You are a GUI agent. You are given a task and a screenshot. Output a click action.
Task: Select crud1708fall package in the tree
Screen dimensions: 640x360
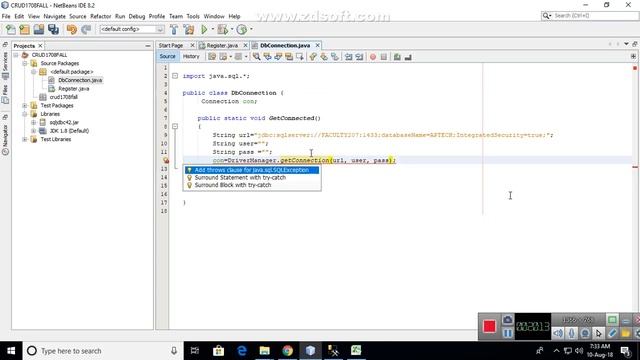click(63, 97)
